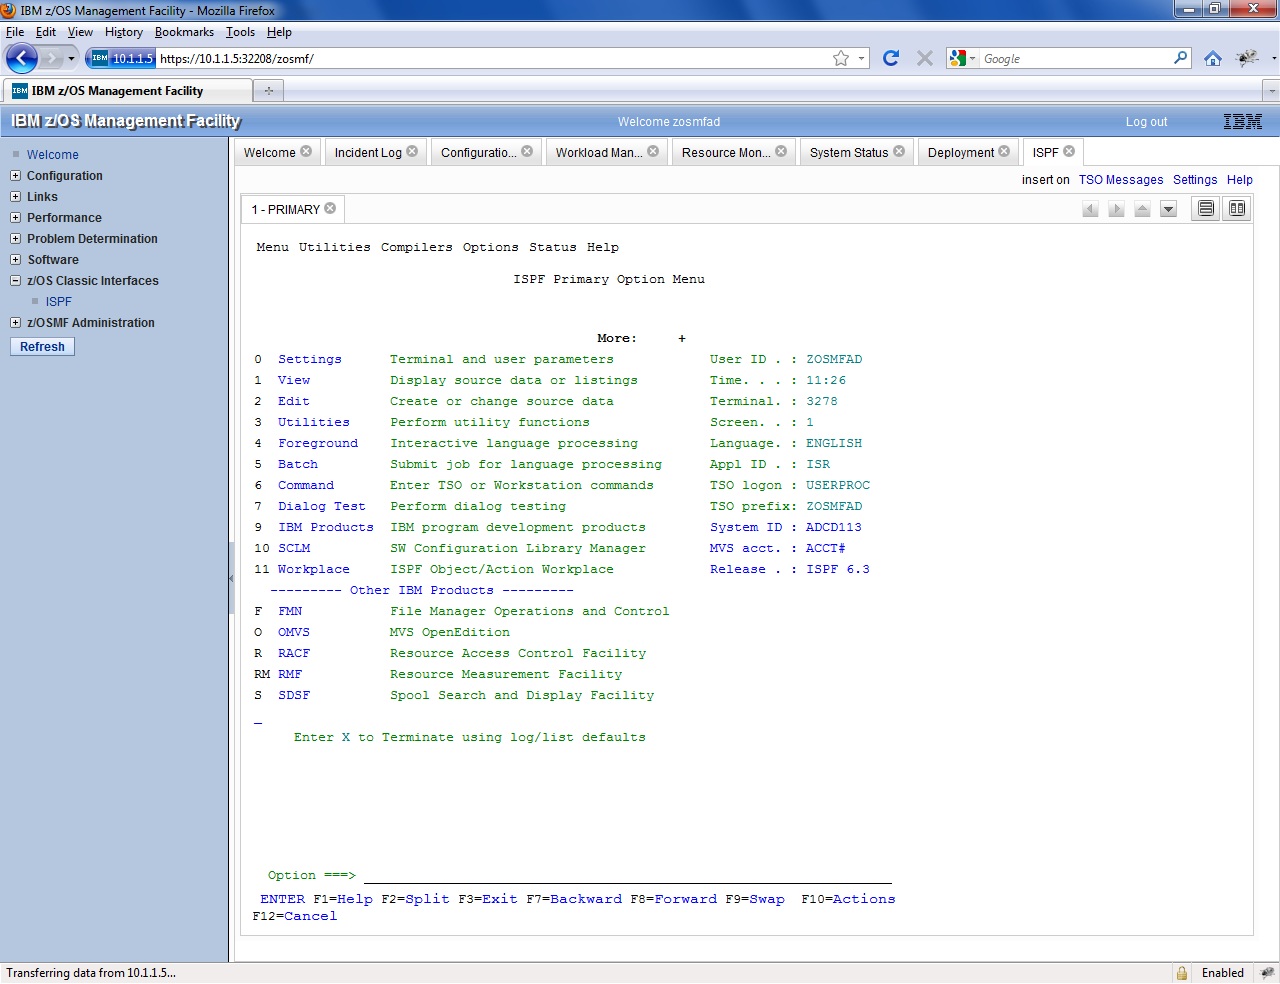Open the ISPF Utilities menu
This screenshot has width=1280, height=984.
point(334,247)
